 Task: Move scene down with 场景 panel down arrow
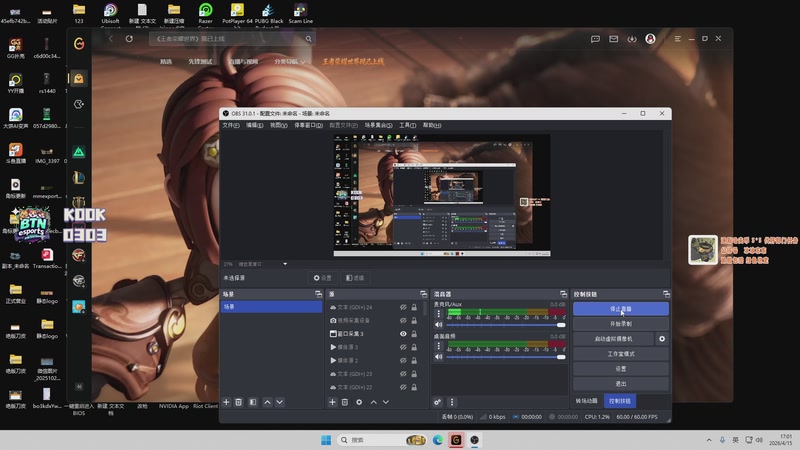coord(280,402)
